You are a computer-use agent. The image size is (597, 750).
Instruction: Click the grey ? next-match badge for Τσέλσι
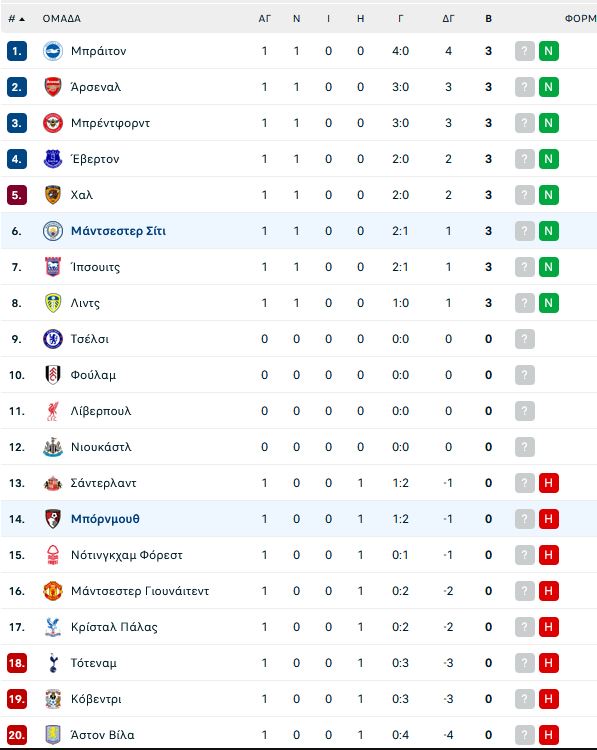click(x=525, y=339)
